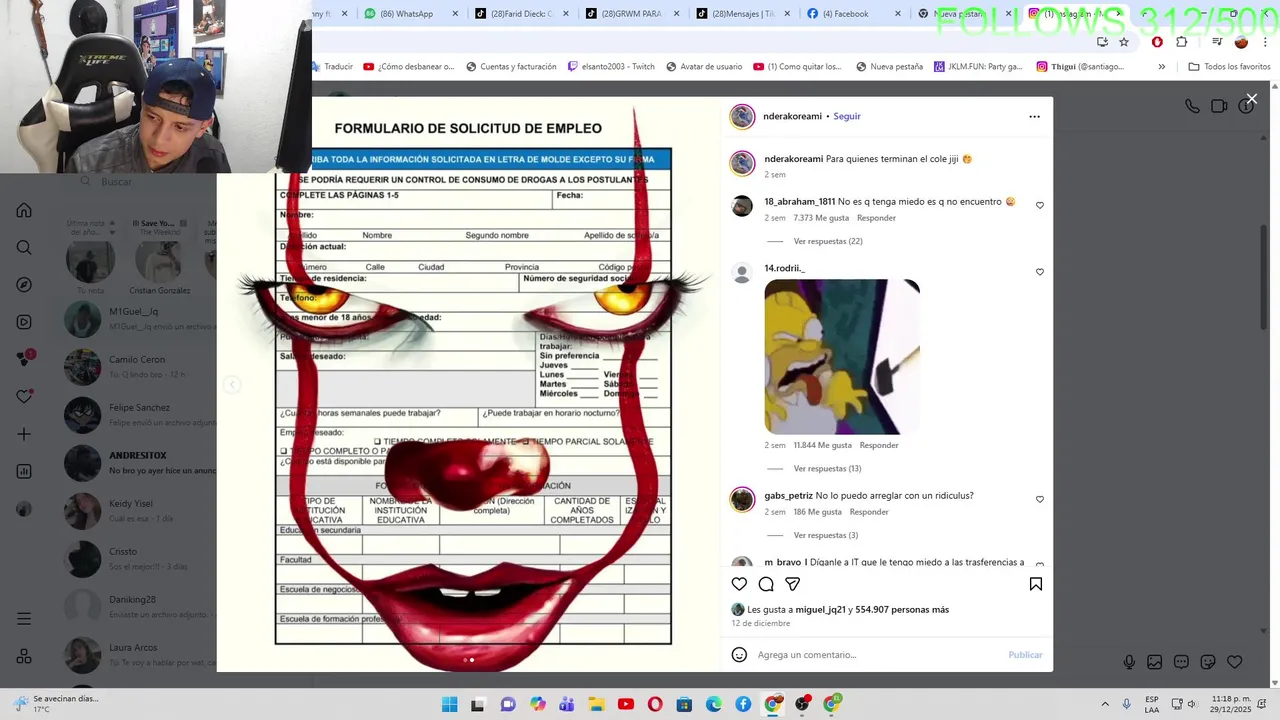Viewport: 1280px width, 720px height.
Task: Open the Homer Simpson GIF in comments
Action: (x=842, y=357)
